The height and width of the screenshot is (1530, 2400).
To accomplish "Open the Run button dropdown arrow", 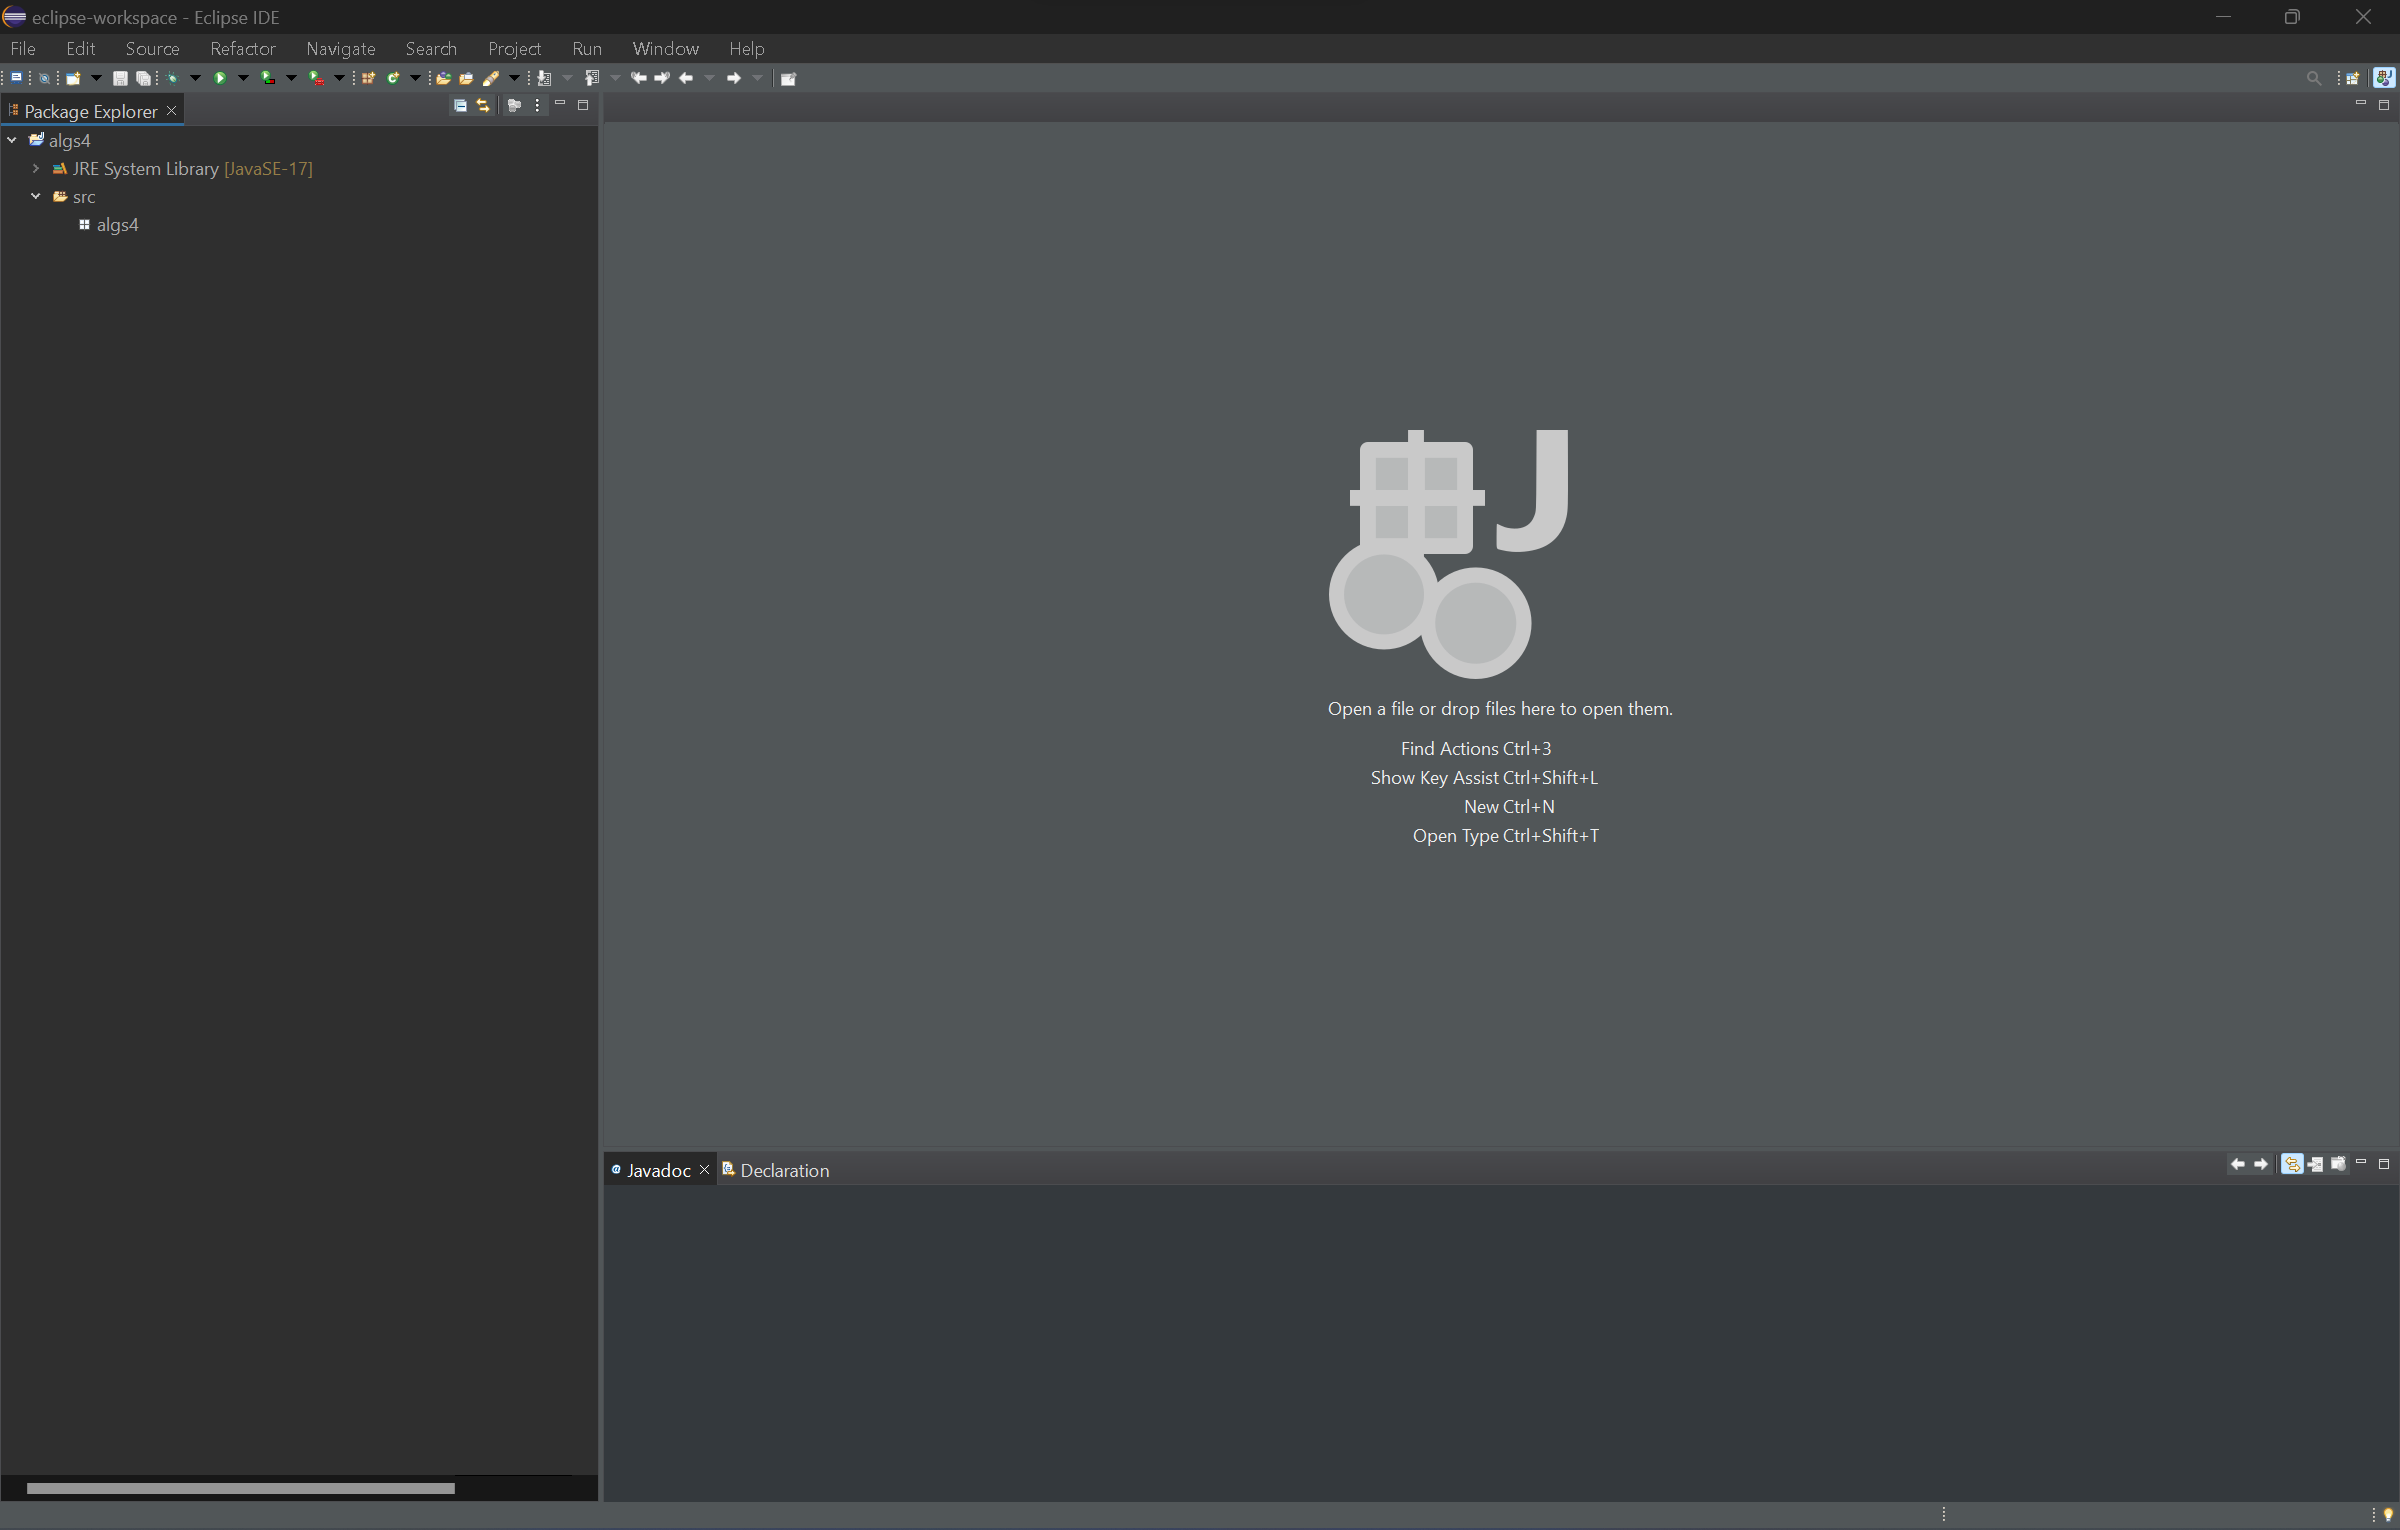I will click(243, 78).
